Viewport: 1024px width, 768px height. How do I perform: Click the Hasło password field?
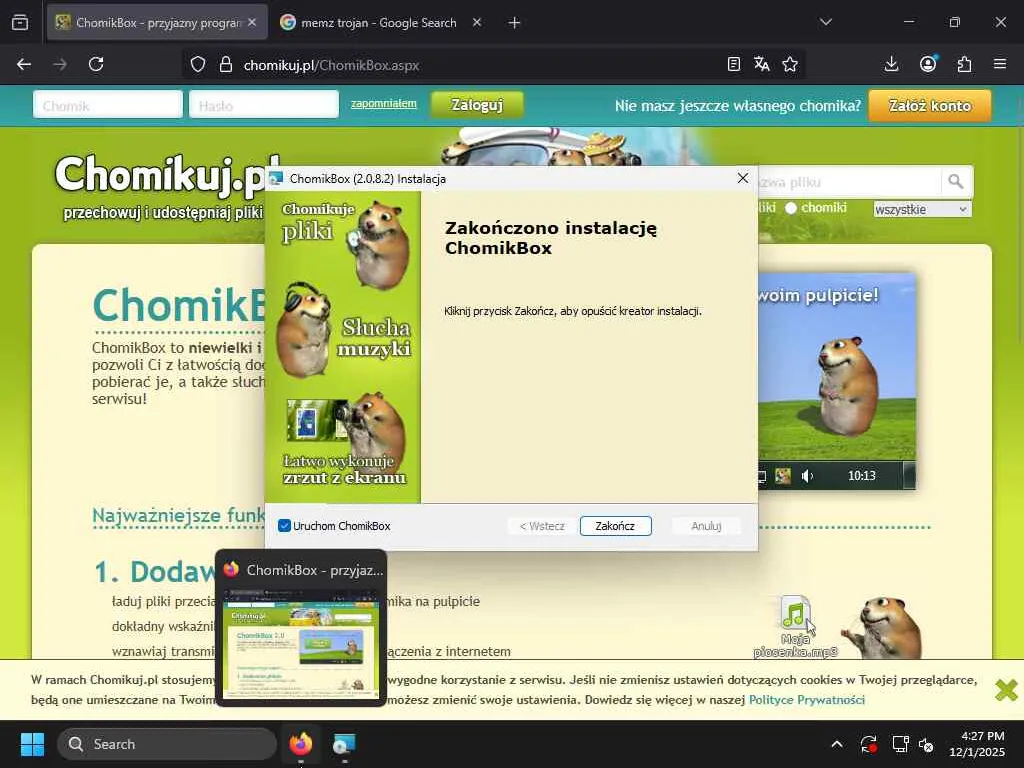pyautogui.click(x=264, y=104)
